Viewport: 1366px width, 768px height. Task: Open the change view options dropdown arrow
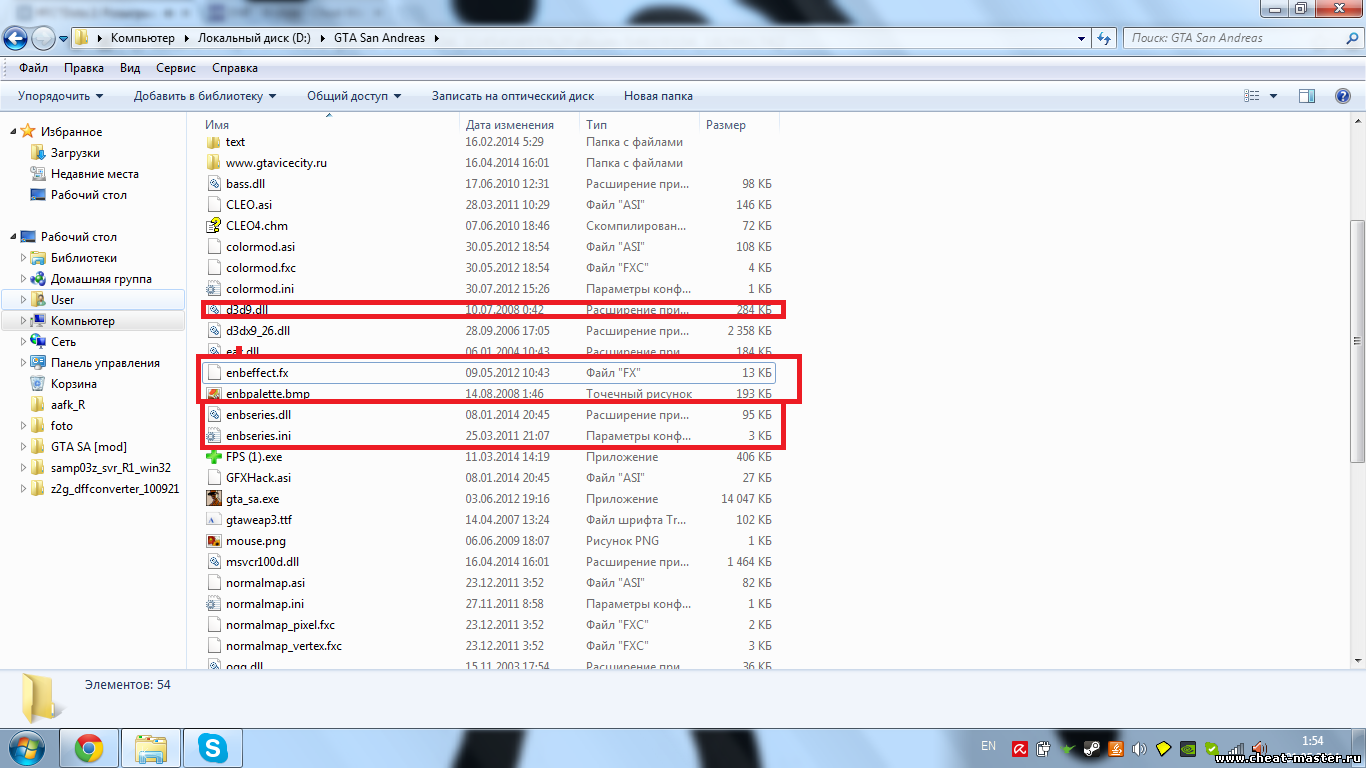(x=1273, y=96)
